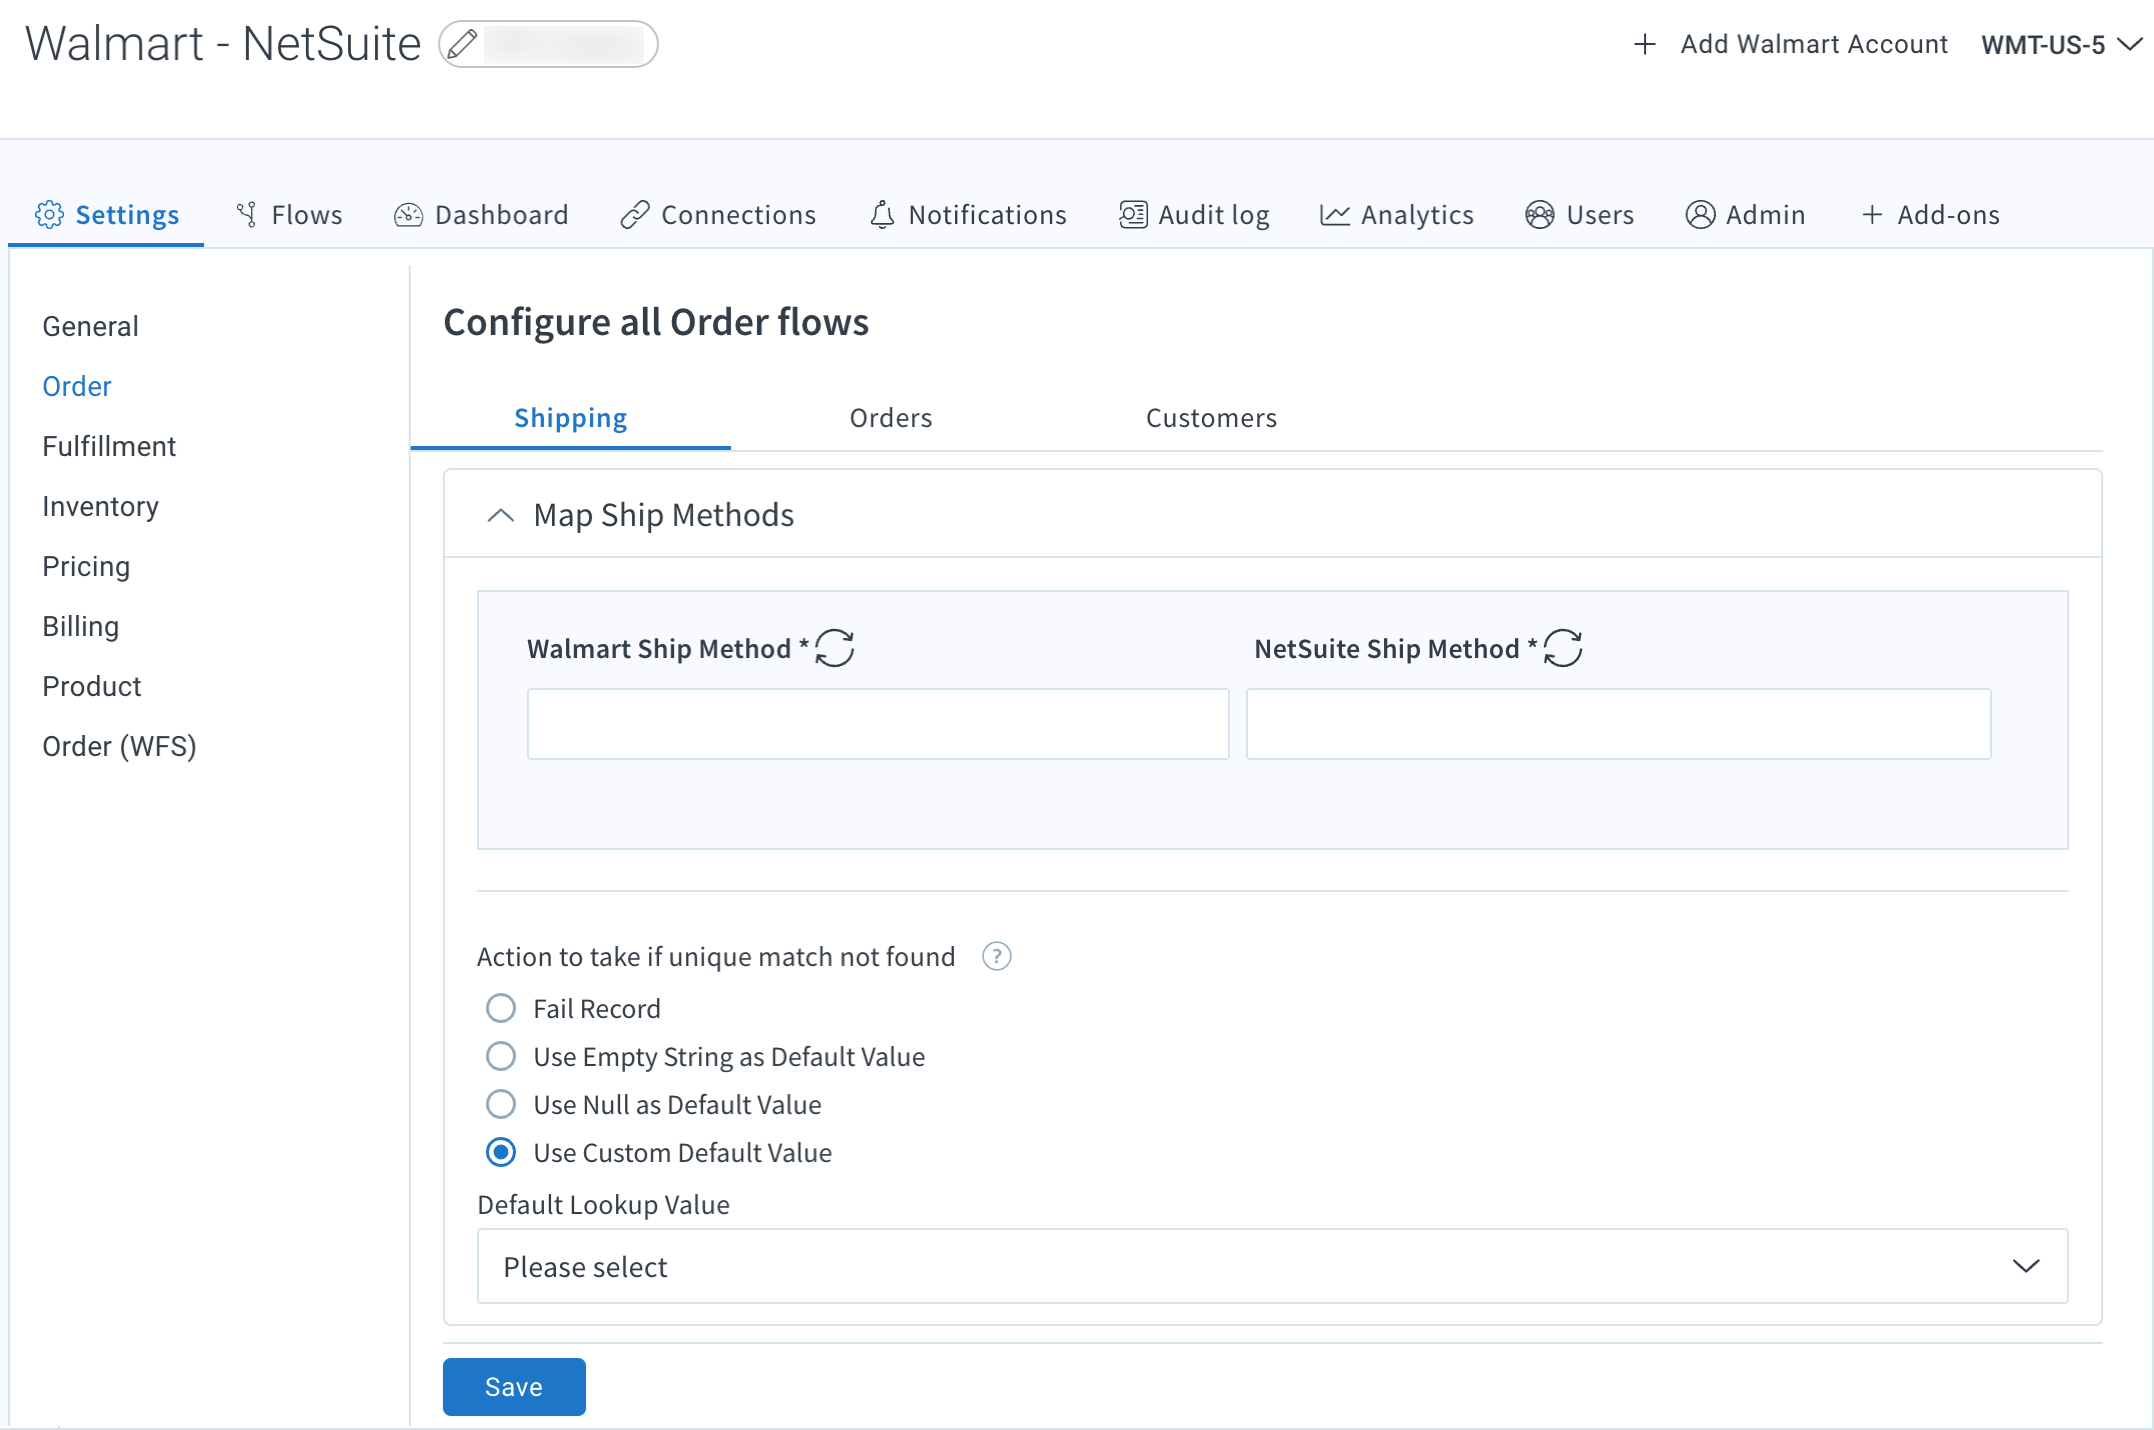Click the Analytics chart icon
This screenshot has height=1430, width=2154.
[1335, 215]
